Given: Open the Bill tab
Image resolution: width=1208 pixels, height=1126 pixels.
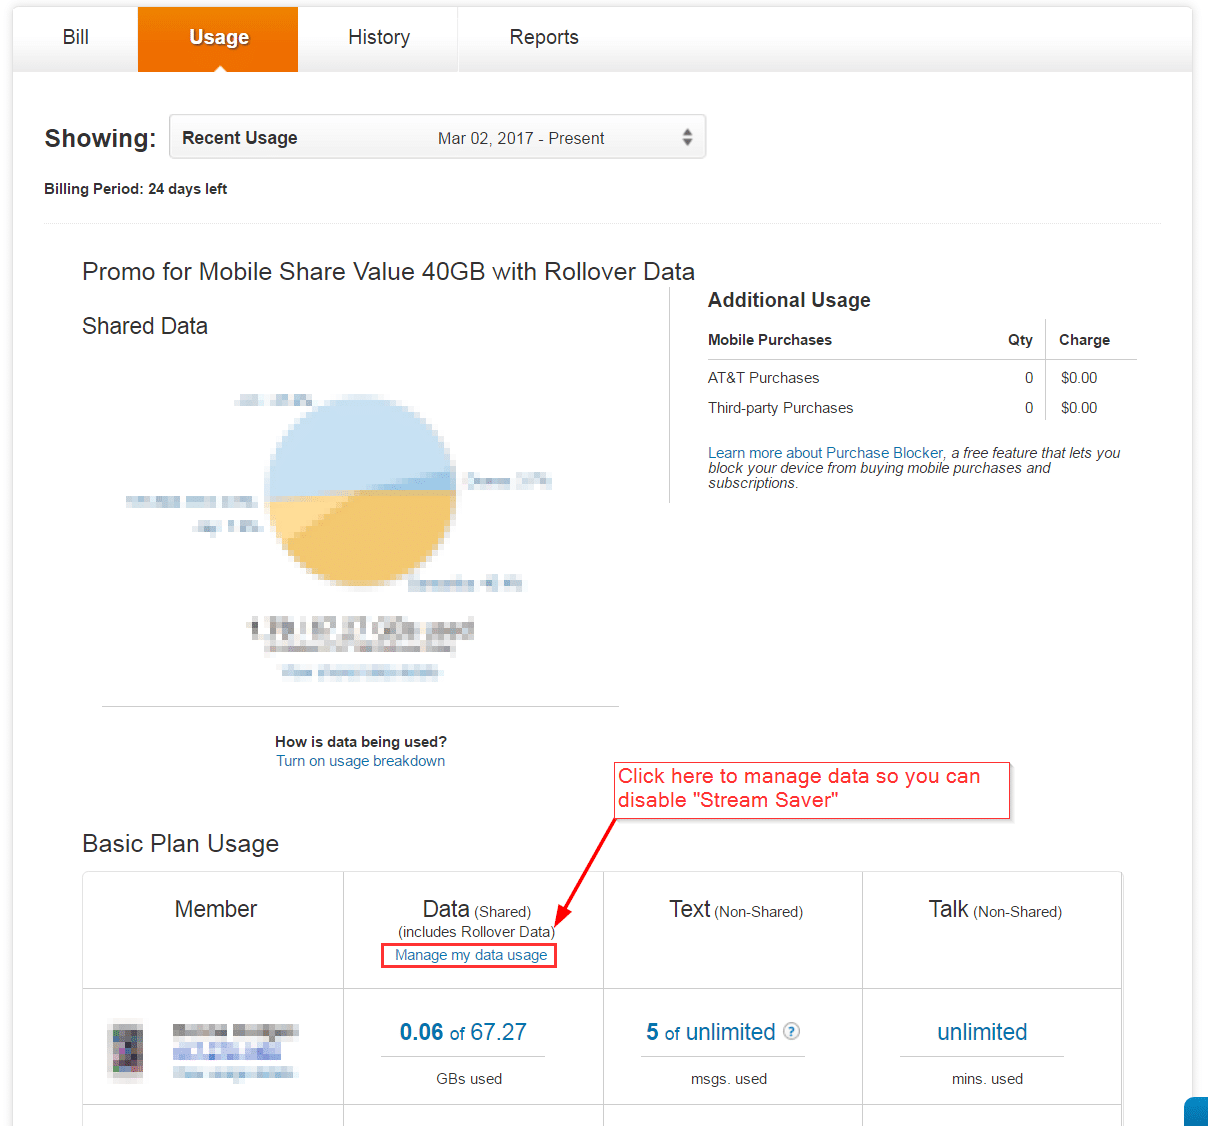Looking at the screenshot, I should pyautogui.click(x=75, y=38).
